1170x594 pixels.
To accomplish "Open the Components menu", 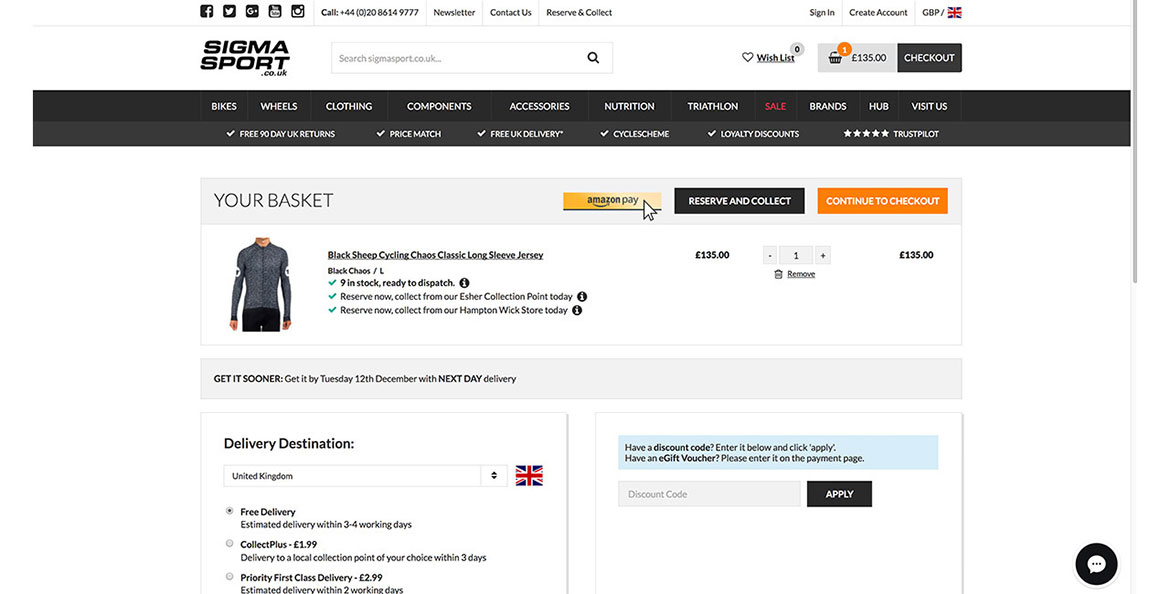I will point(439,106).
